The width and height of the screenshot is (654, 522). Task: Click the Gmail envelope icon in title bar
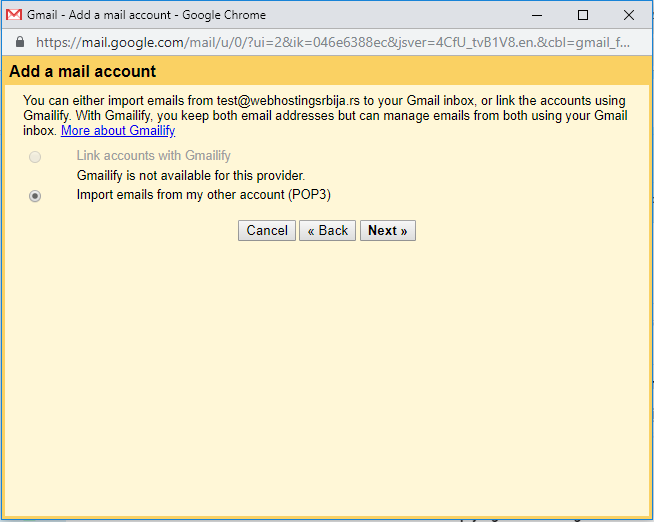(x=14, y=15)
